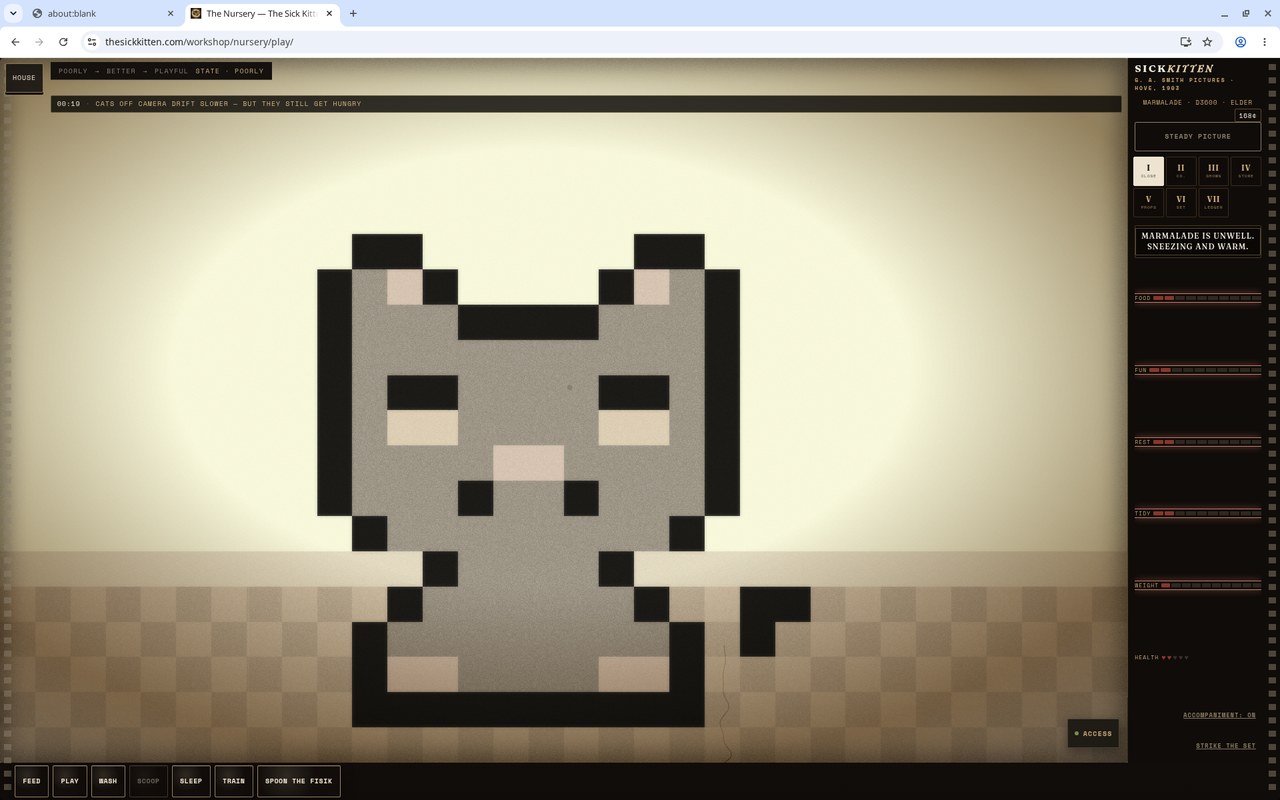Click 'Marmalade · D3000 · Elder' text
1280x800 pixels.
coord(1197,102)
